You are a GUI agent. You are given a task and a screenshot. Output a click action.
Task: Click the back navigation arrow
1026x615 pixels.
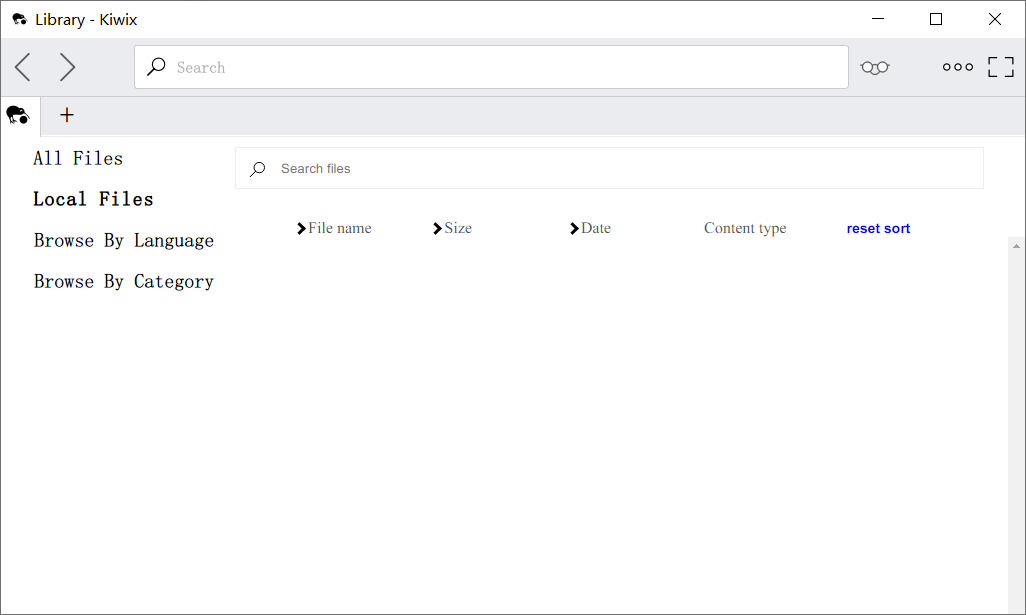[22, 67]
